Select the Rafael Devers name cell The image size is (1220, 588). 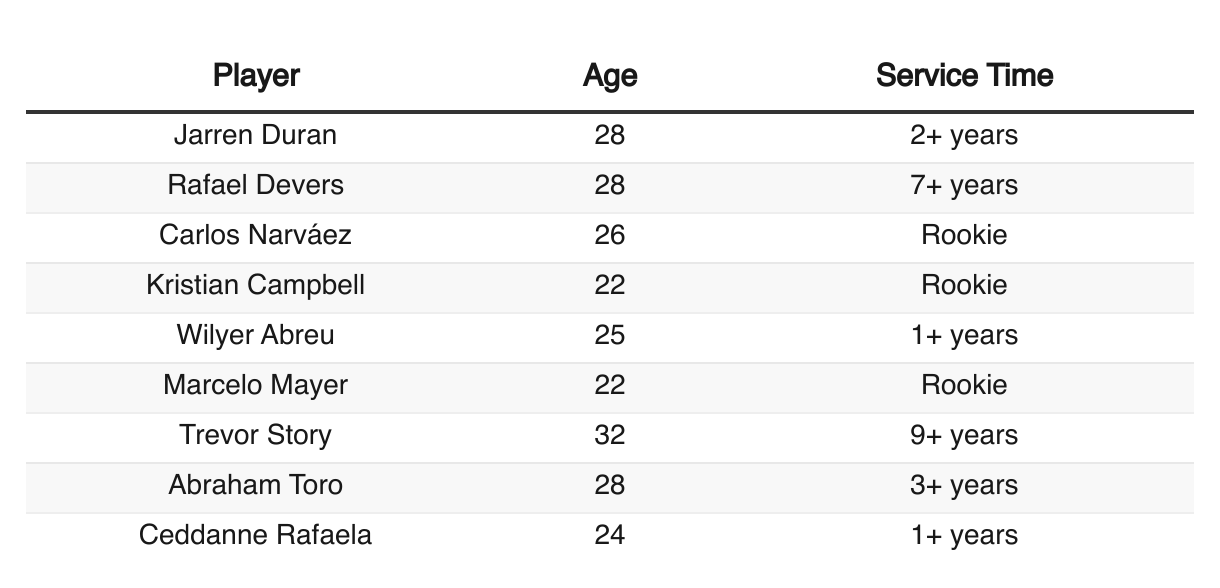256,185
